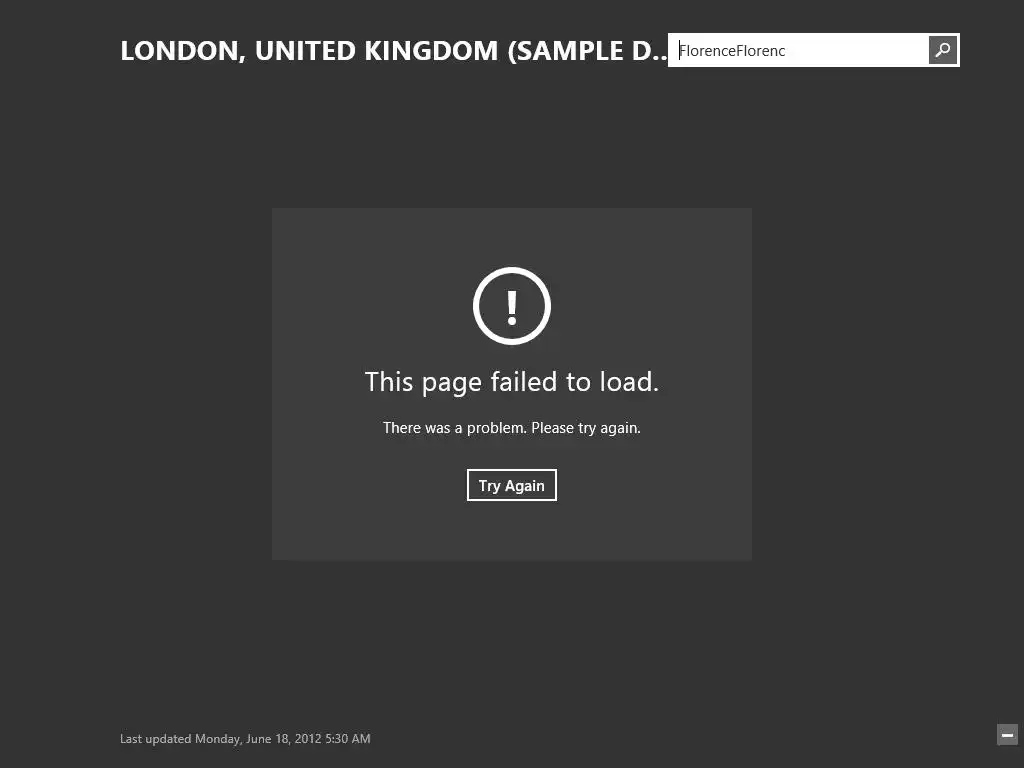1024x768 pixels.
Task: Click the exclamation mark error icon
Action: [x=512, y=306]
